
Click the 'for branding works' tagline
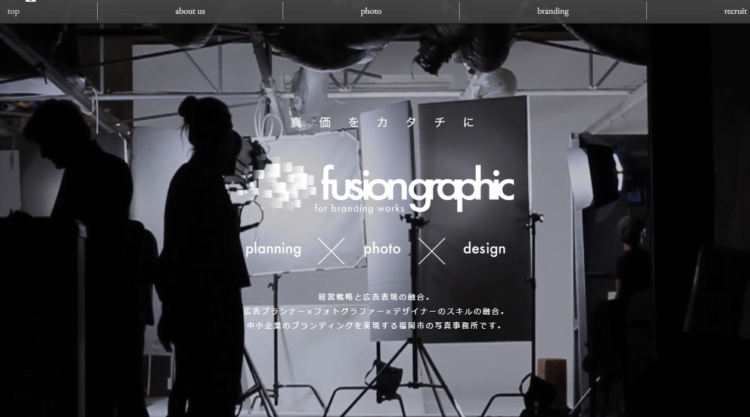point(359,208)
